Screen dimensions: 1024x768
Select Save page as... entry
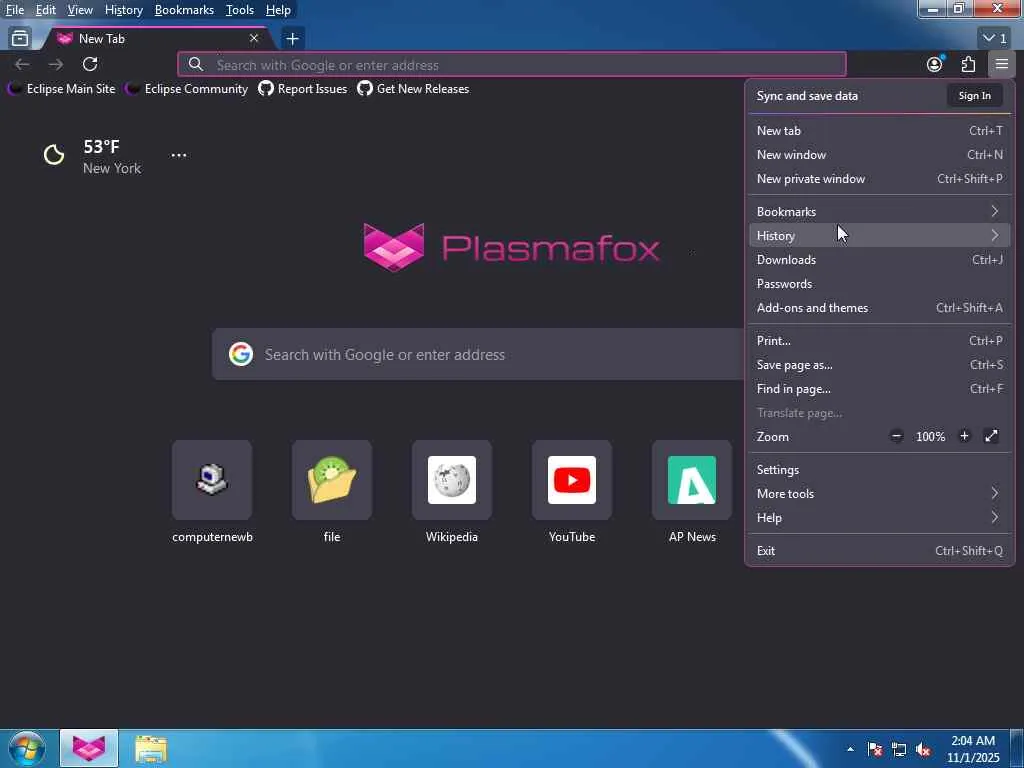[x=880, y=365]
